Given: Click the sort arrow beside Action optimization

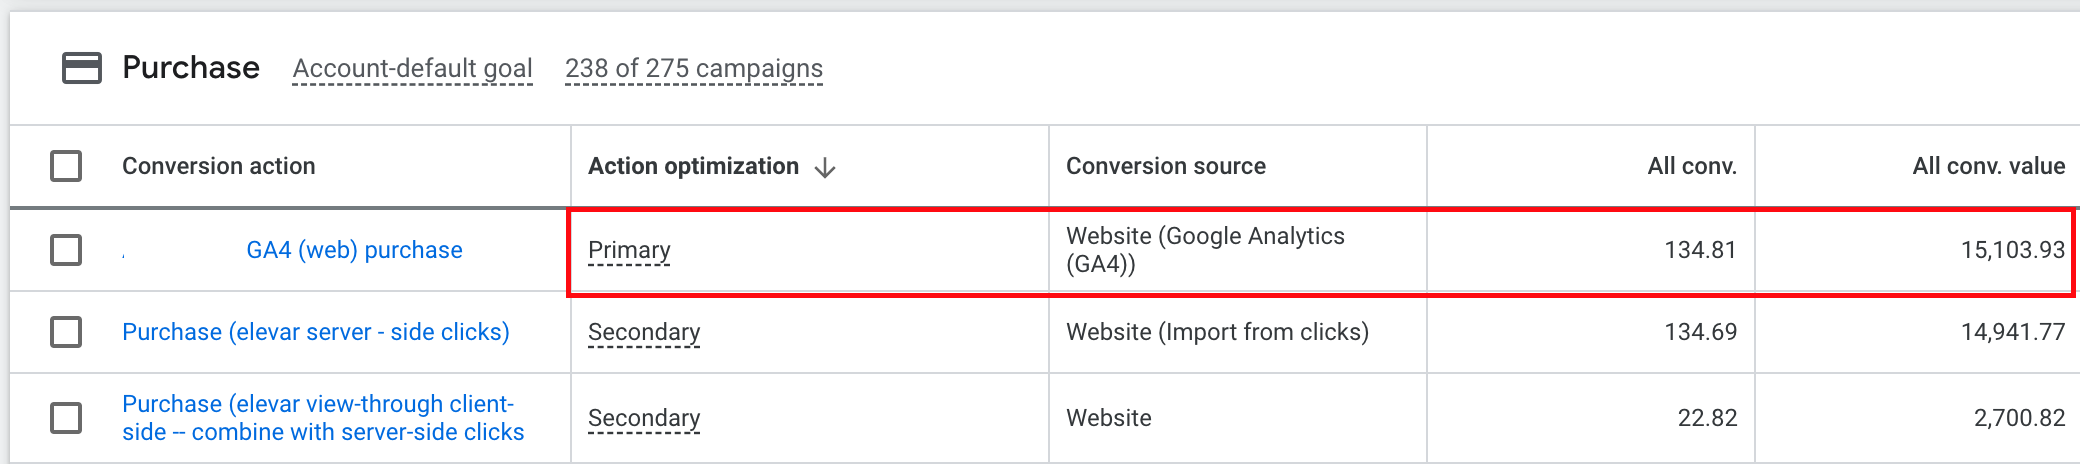Looking at the screenshot, I should (825, 167).
